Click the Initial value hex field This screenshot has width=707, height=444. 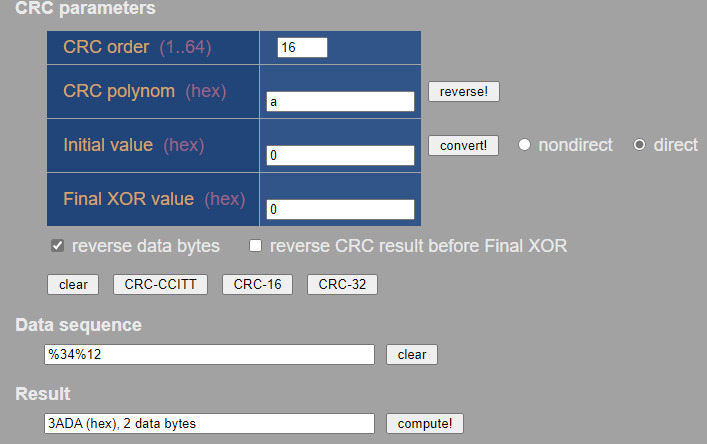pos(340,155)
